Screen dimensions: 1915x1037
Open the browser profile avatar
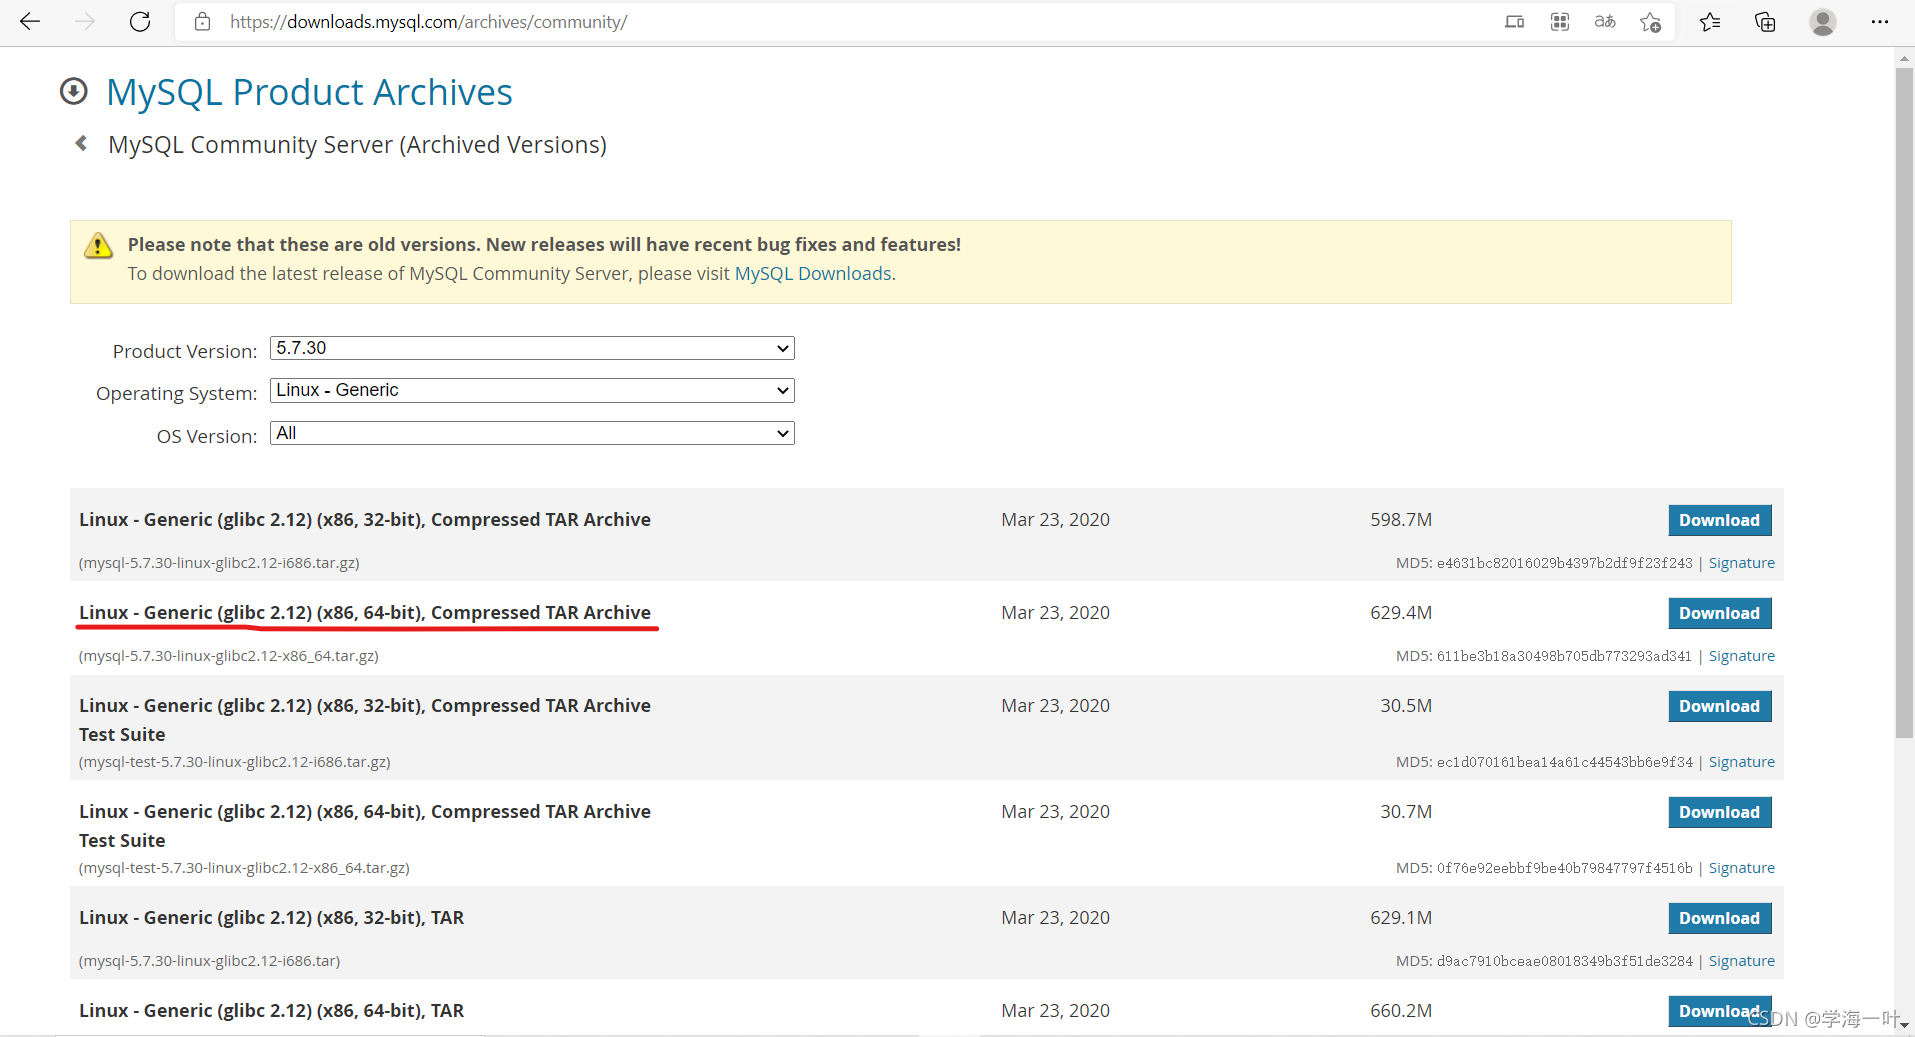coord(1823,21)
